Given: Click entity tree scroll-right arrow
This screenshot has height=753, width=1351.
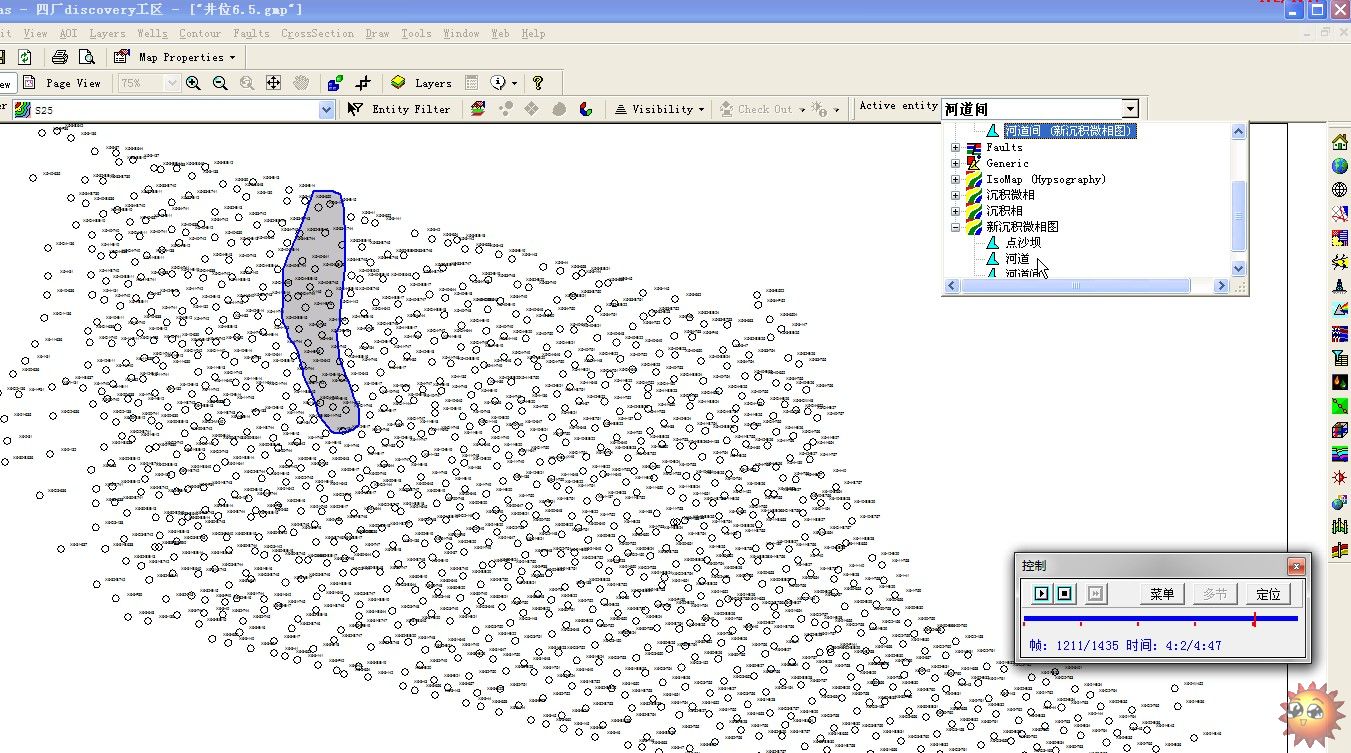Looking at the screenshot, I should pyautogui.click(x=1221, y=286).
